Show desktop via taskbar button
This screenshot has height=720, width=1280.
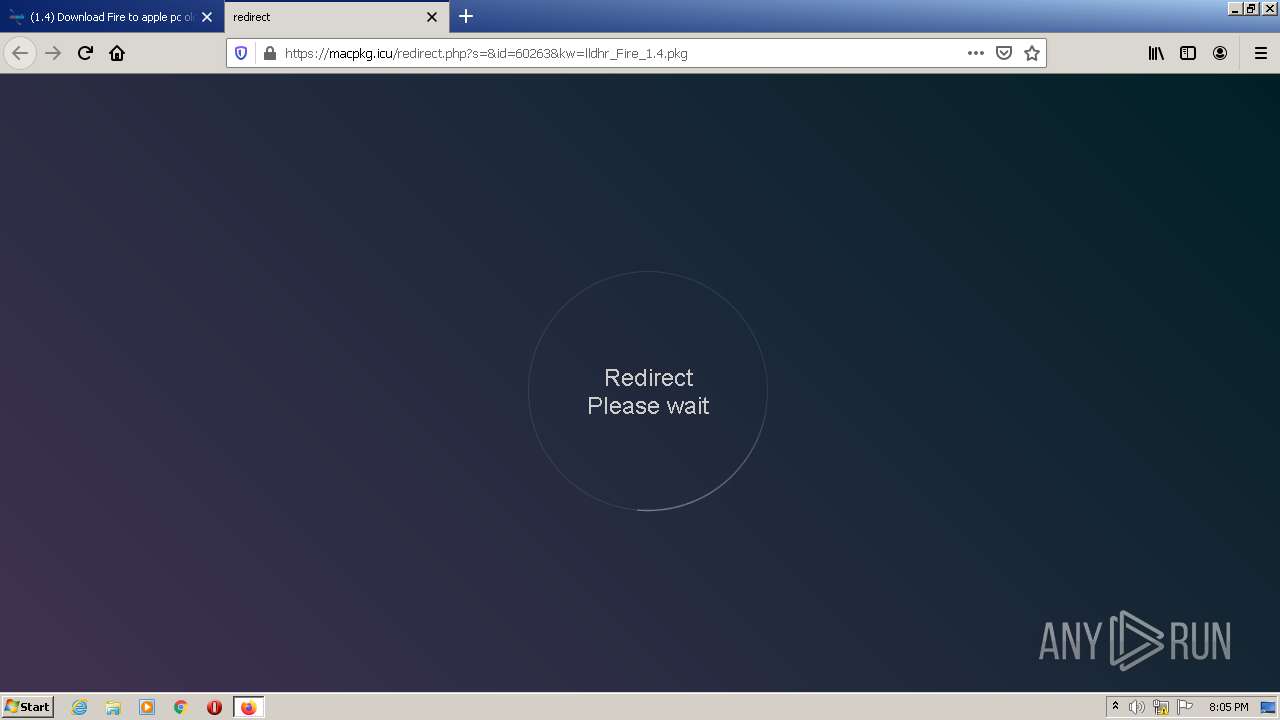[1268, 707]
